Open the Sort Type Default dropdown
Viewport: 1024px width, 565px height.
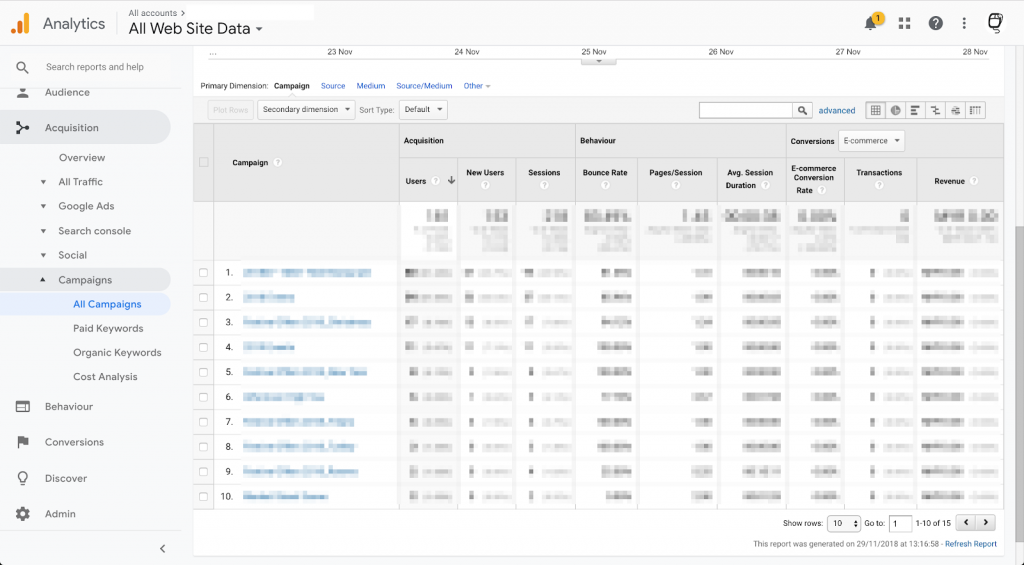click(423, 110)
